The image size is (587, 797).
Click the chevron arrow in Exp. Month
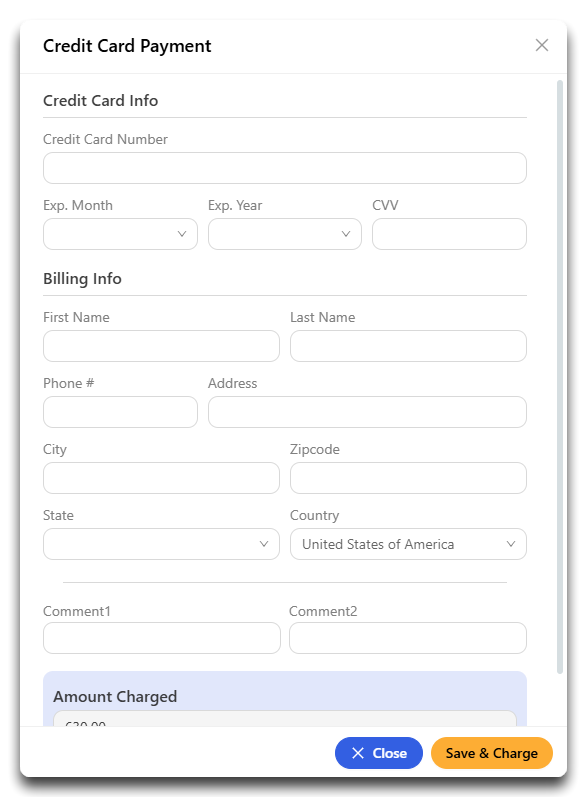coord(181,234)
